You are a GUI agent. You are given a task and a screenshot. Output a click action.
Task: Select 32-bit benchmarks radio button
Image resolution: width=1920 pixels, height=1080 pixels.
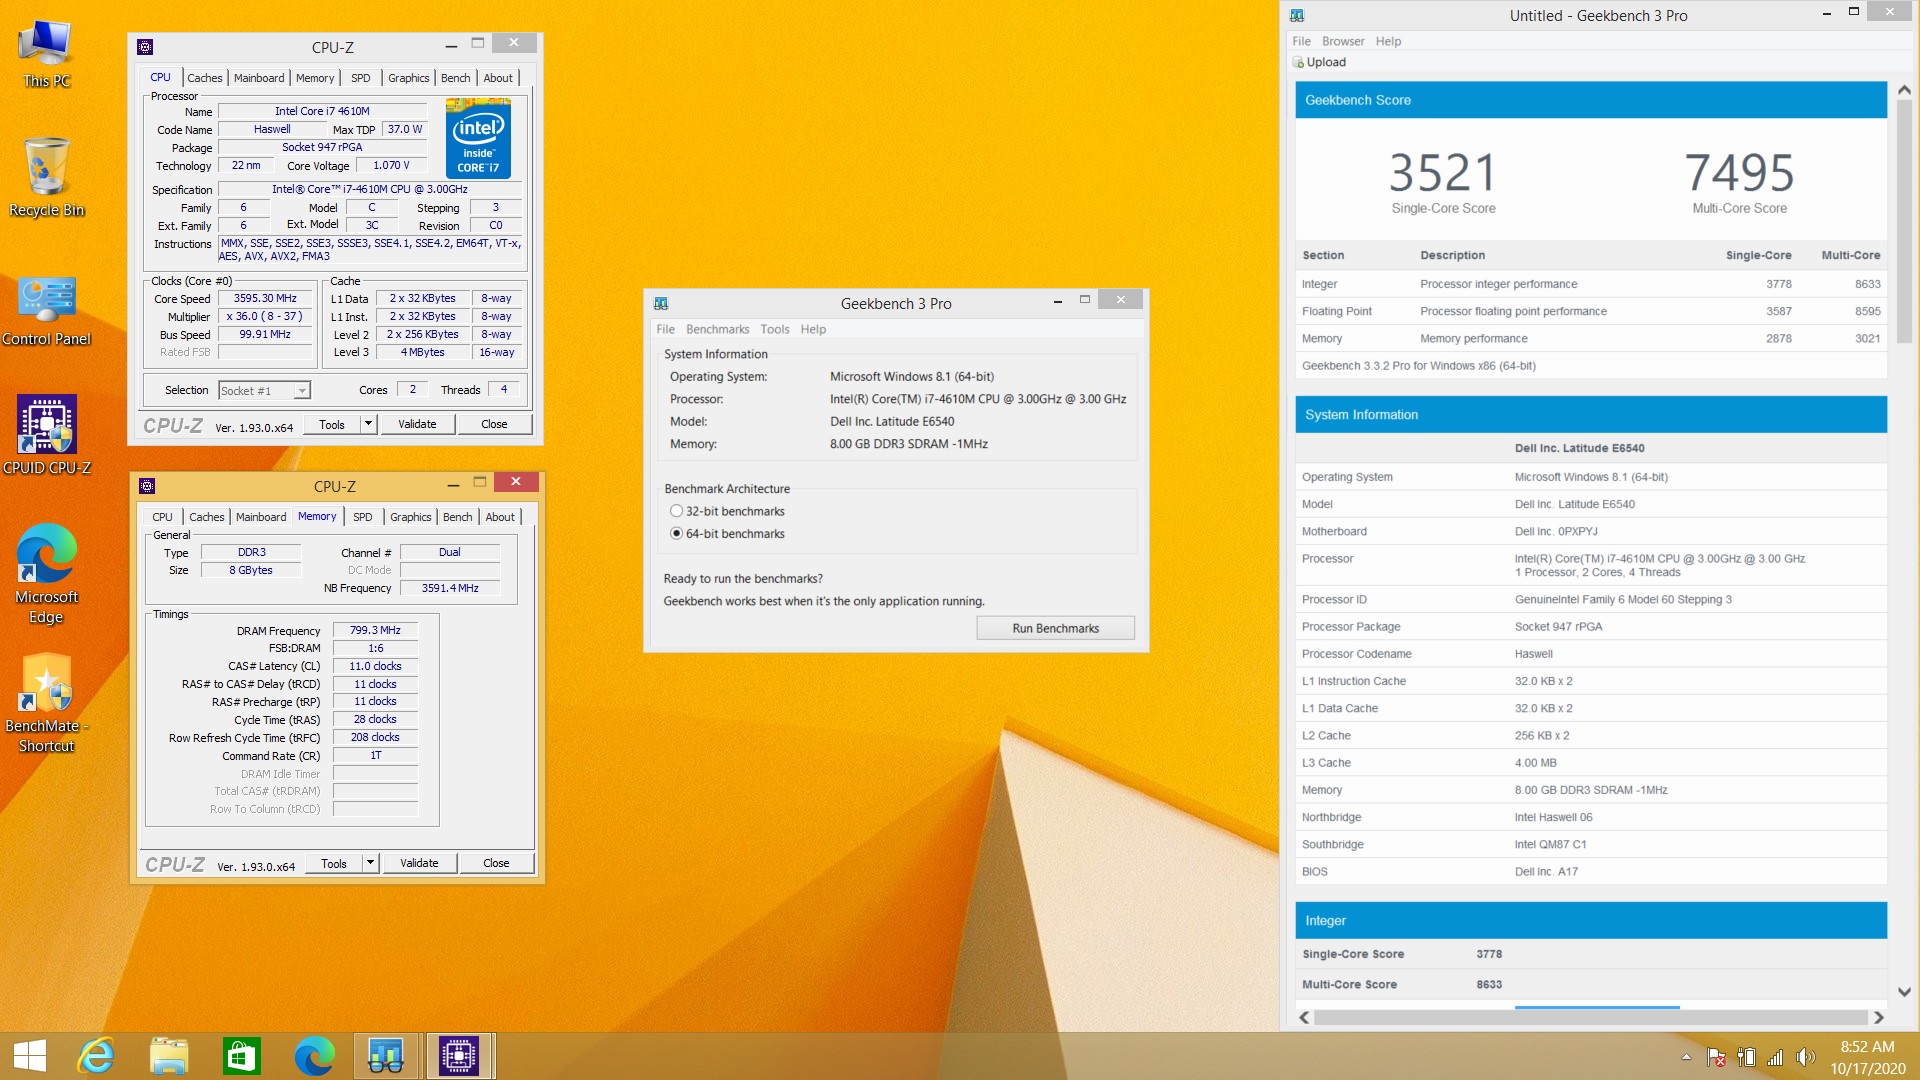click(x=676, y=511)
